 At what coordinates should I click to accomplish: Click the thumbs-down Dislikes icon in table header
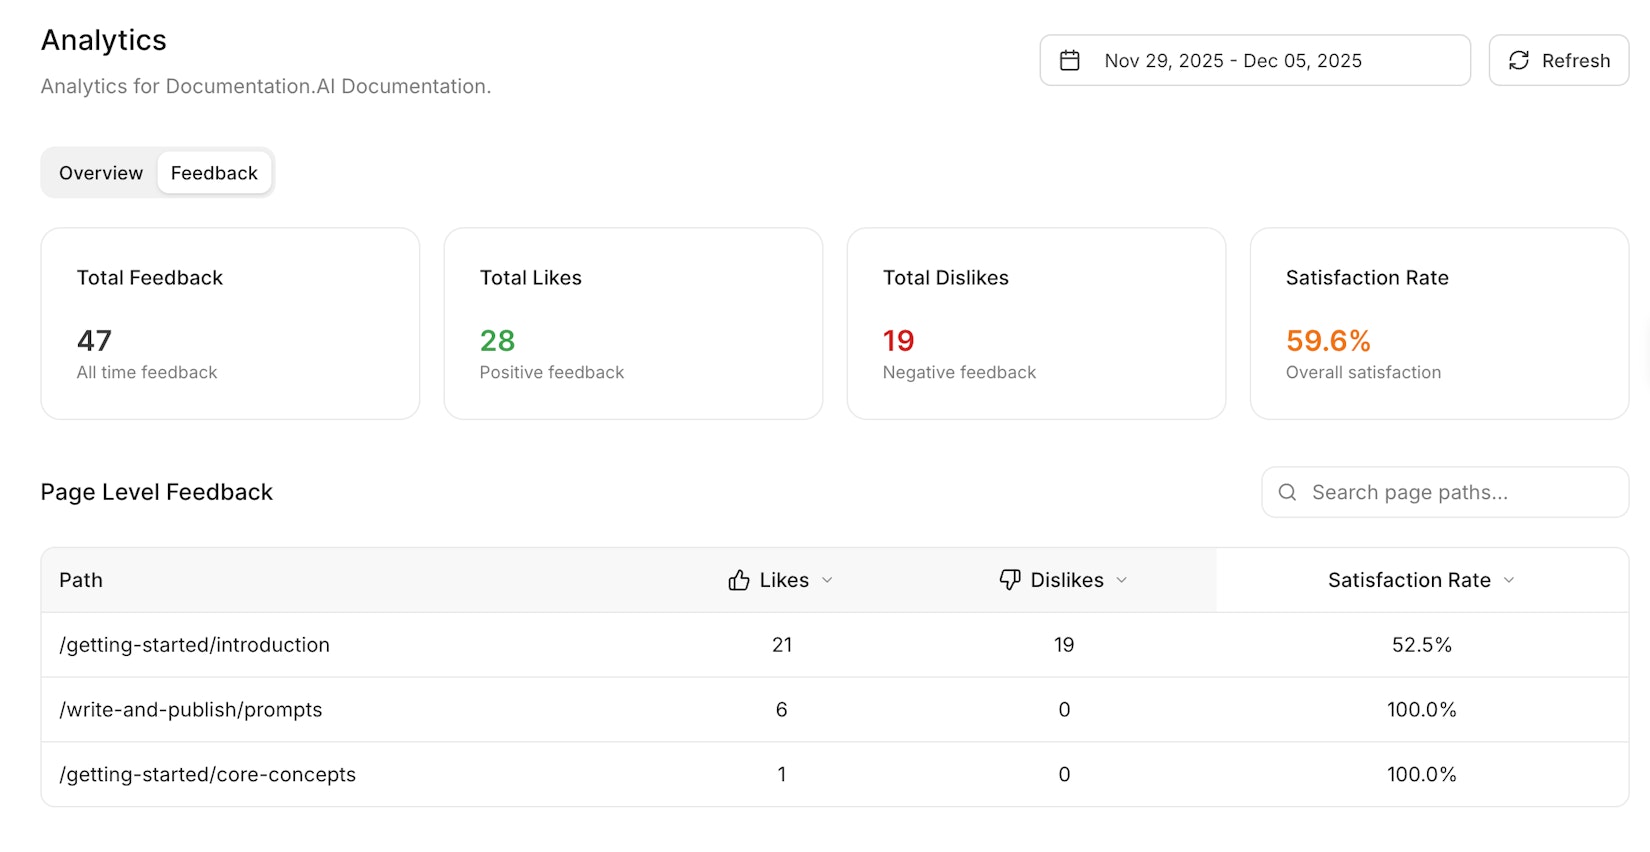click(1010, 580)
